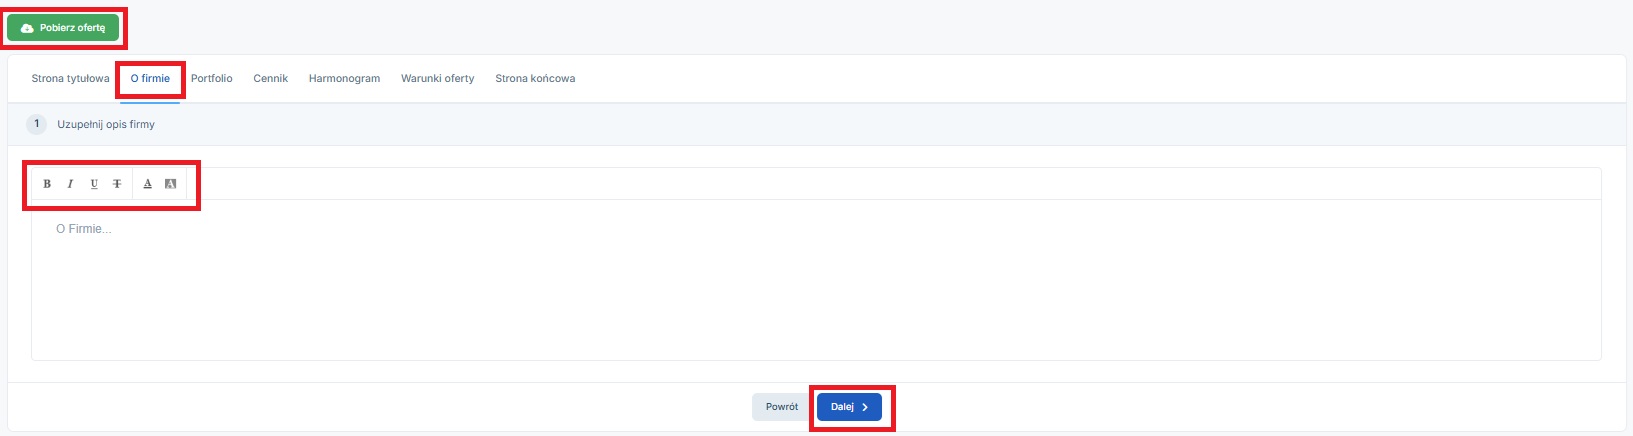Open the Portfolio tab

pos(212,78)
